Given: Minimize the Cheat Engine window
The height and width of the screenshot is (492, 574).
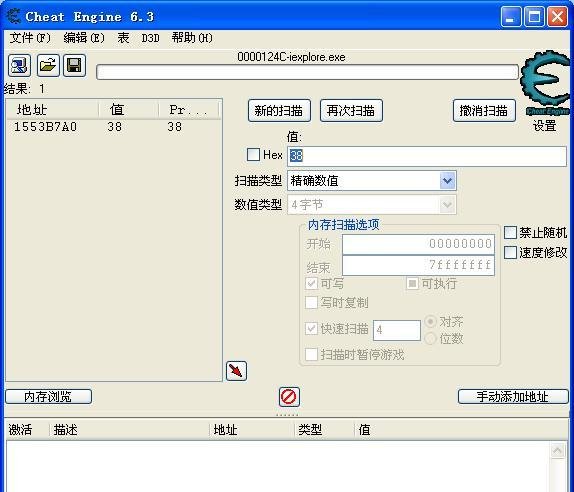Looking at the screenshot, I should coord(510,17).
